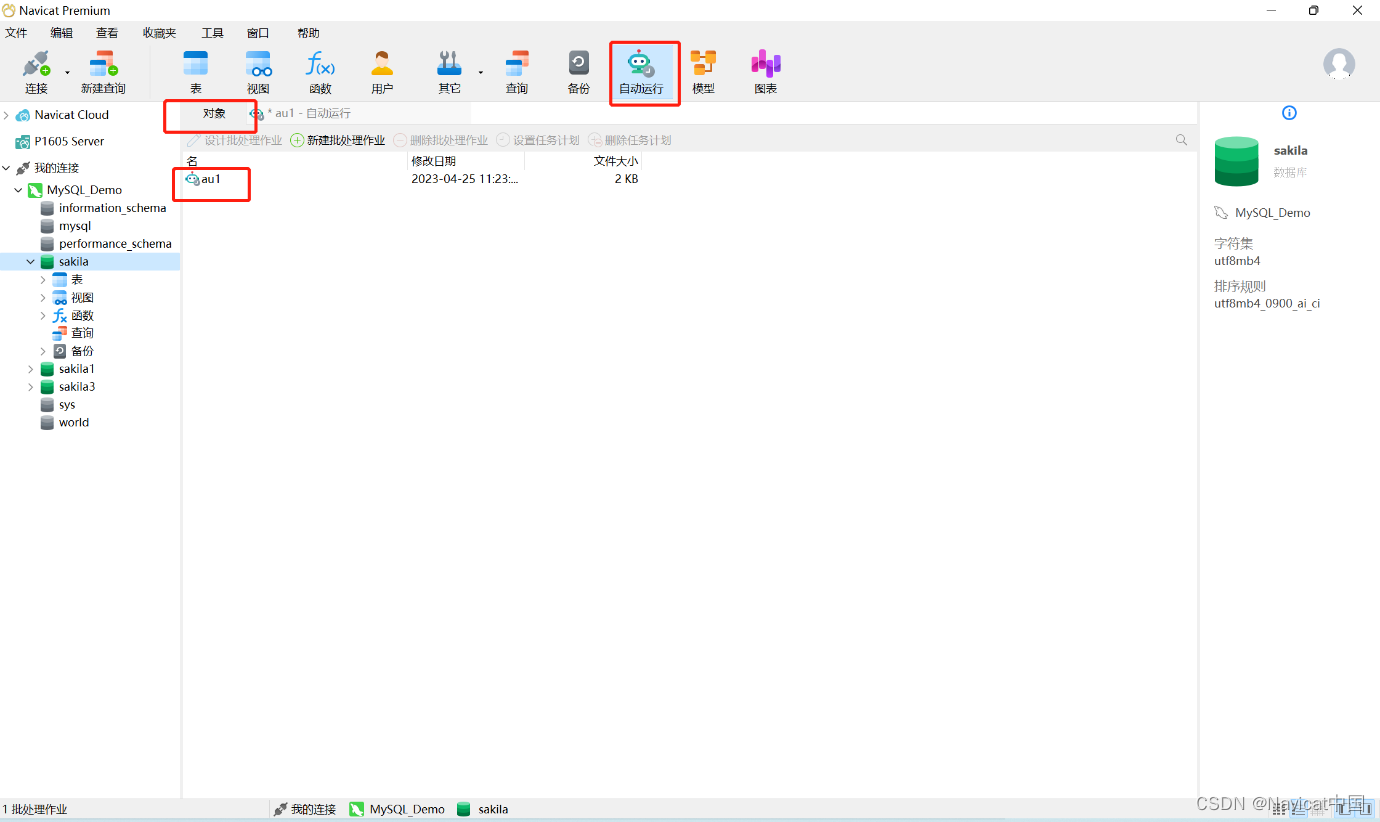1380x822 pixels.
Task: Click the search magnifier icon above the object list
Action: (1182, 140)
